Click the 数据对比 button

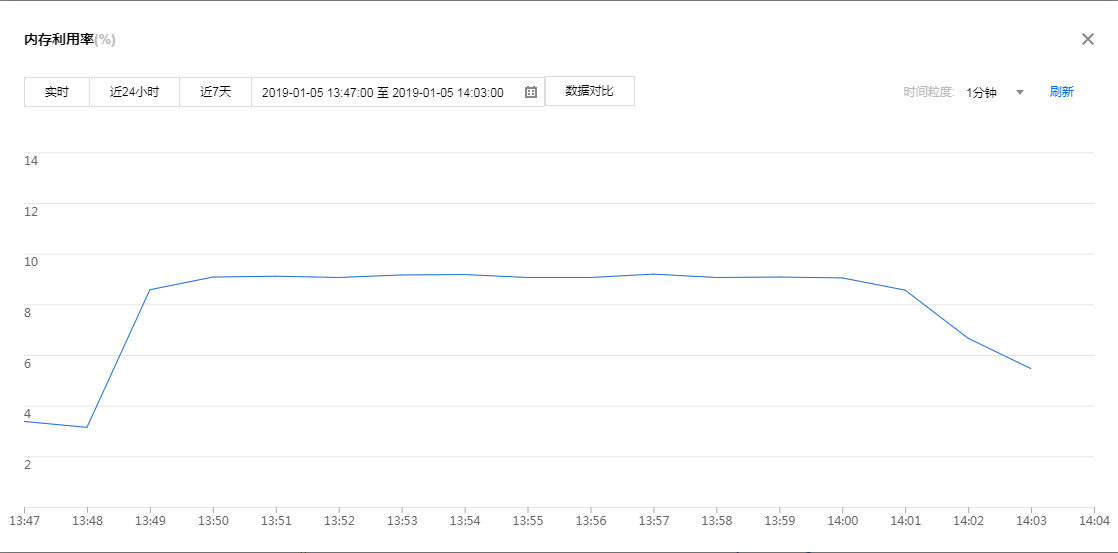point(589,91)
